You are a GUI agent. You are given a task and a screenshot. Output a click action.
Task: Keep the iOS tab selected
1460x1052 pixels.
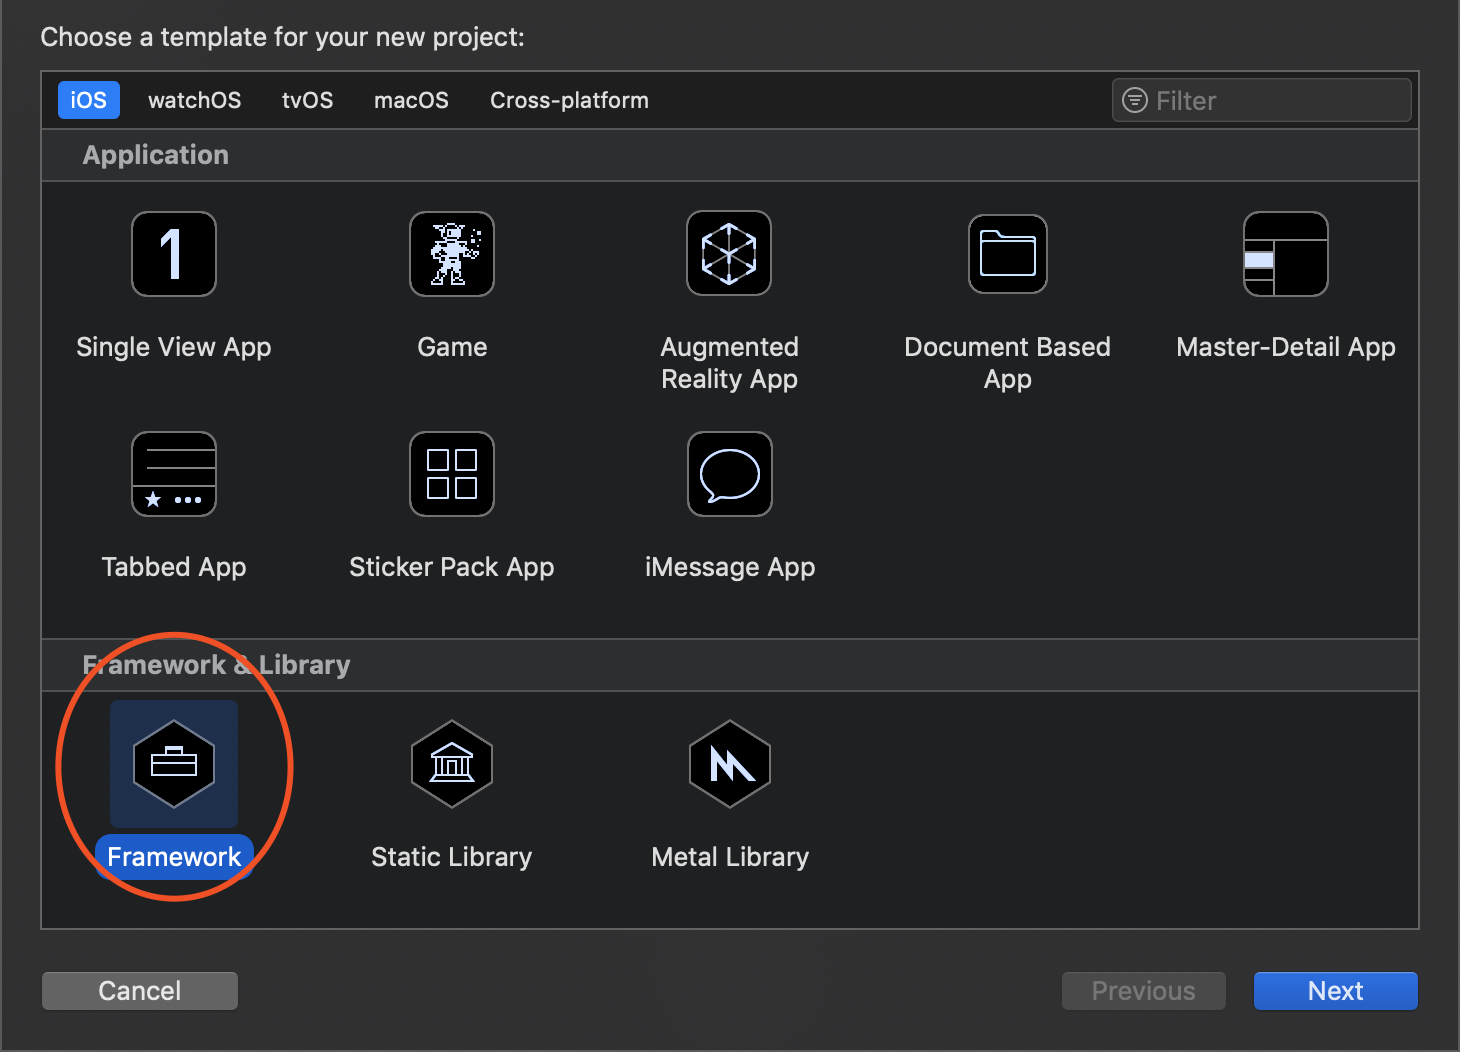tap(88, 100)
